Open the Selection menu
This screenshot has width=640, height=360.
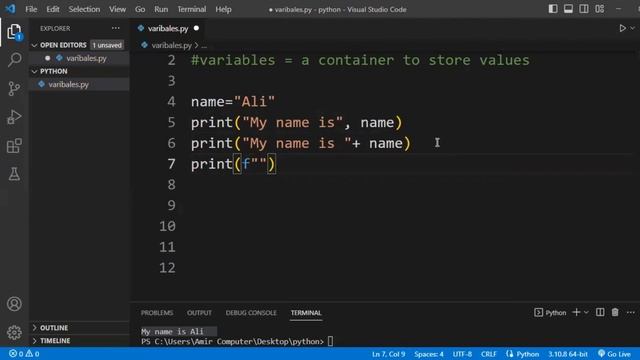(x=84, y=9)
